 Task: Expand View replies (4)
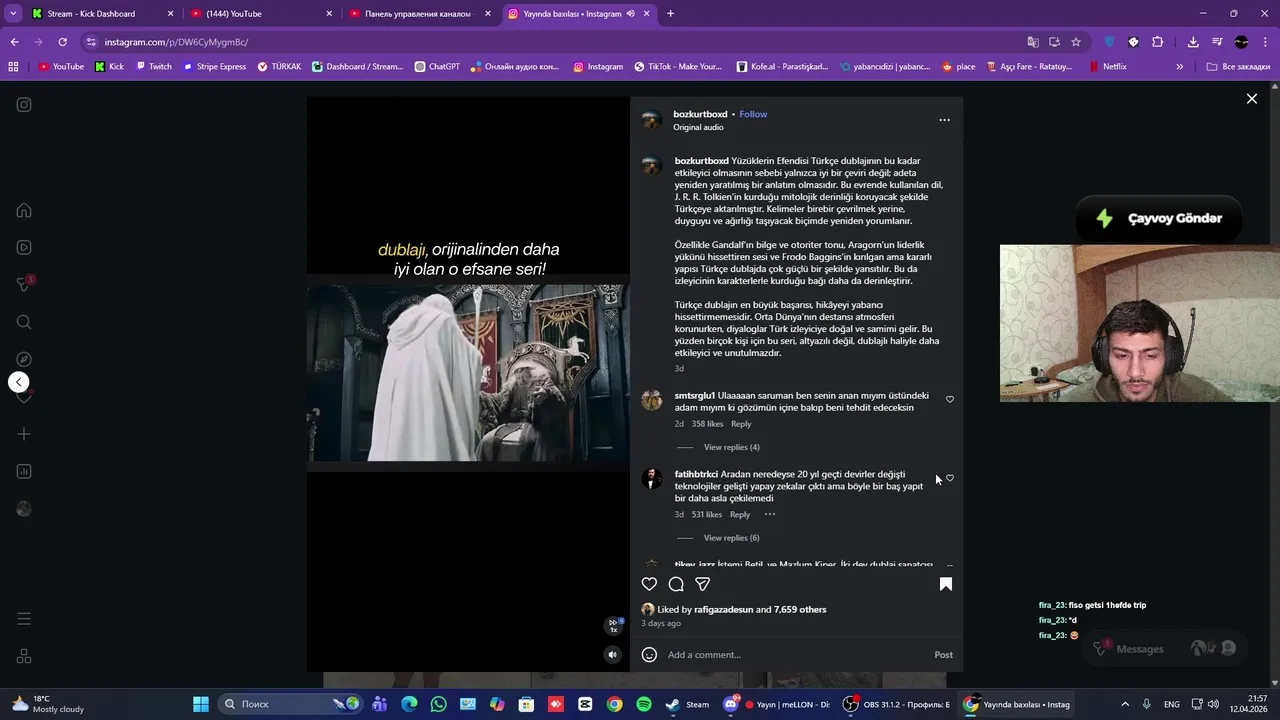click(731, 447)
